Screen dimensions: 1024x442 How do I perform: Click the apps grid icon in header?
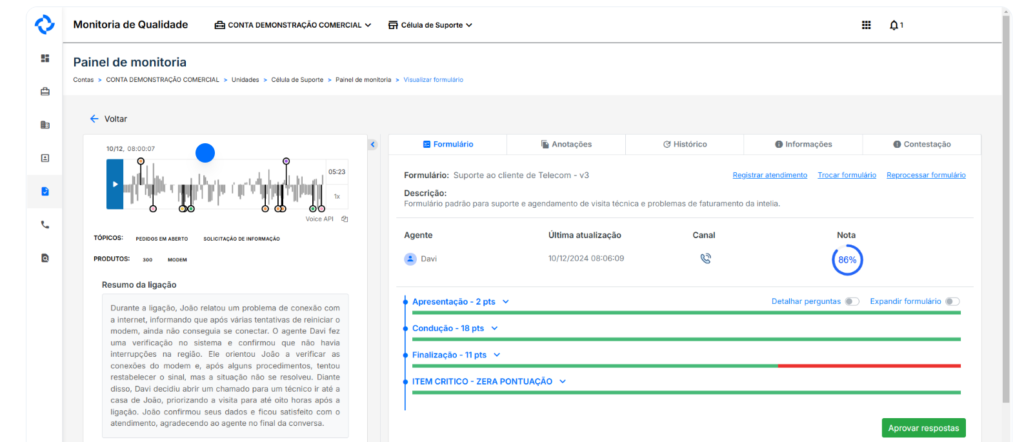coord(866,25)
